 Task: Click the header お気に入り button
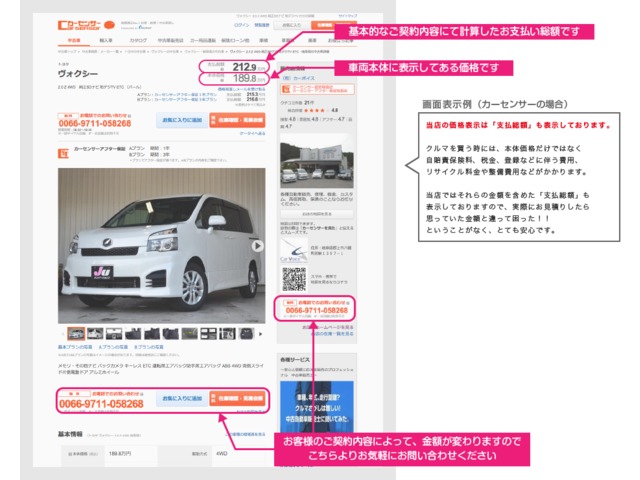[x=292, y=25]
